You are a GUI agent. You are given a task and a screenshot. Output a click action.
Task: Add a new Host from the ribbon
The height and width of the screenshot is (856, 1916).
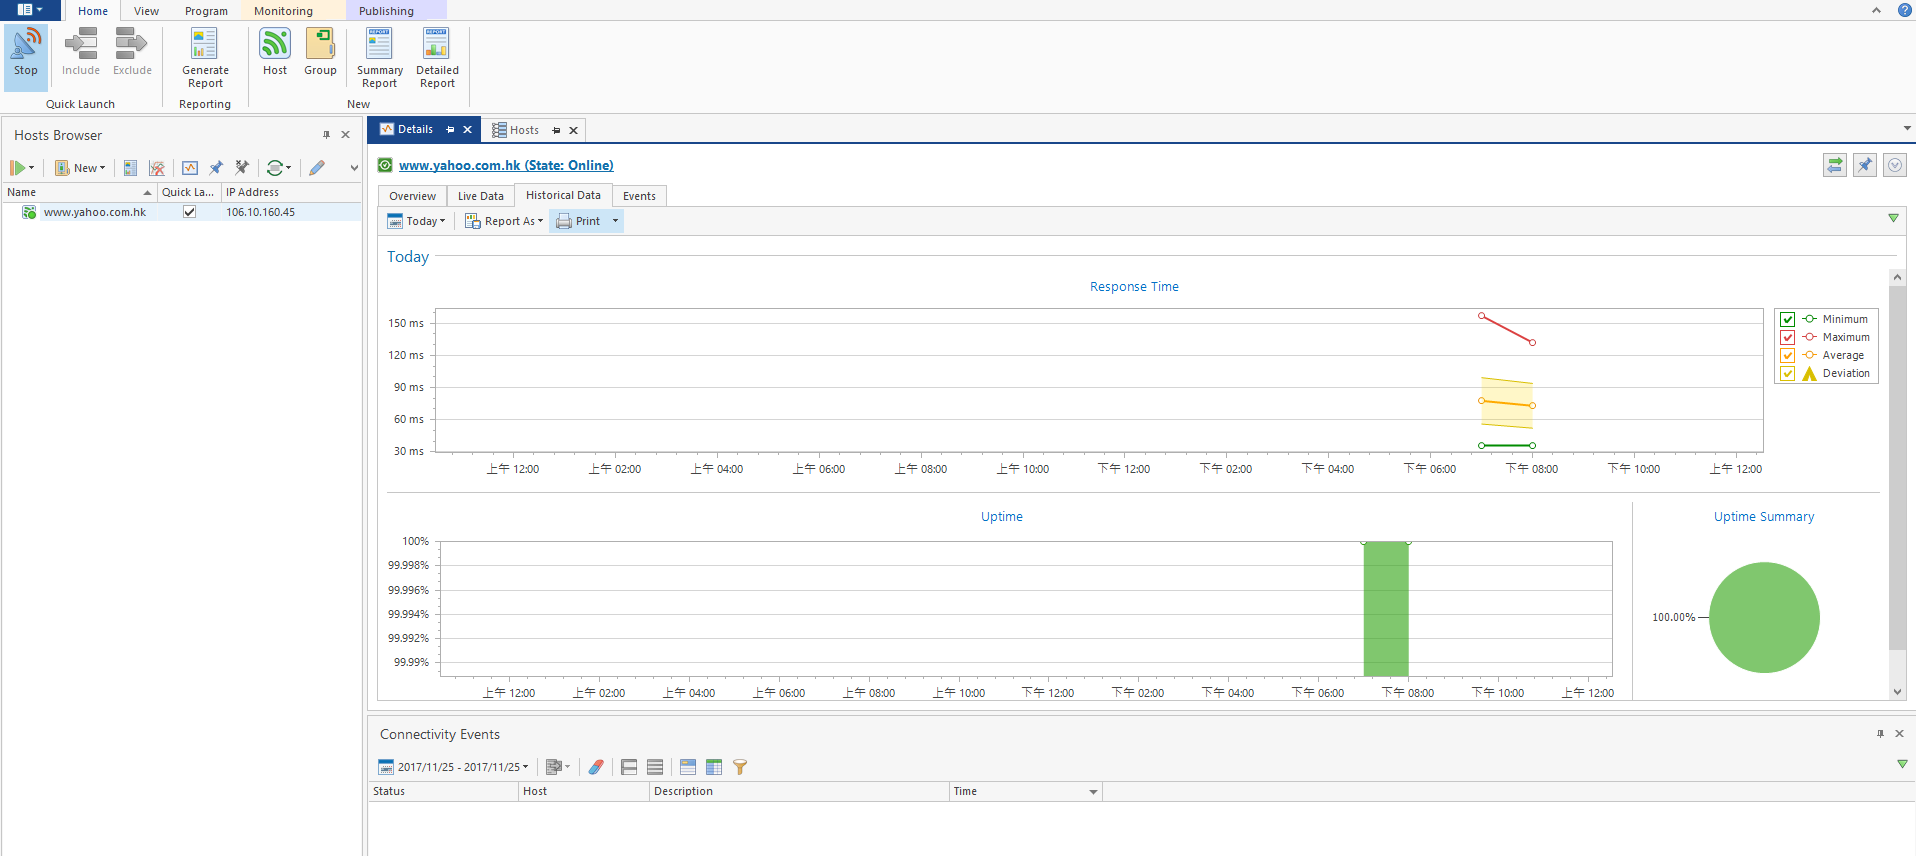pos(275,53)
